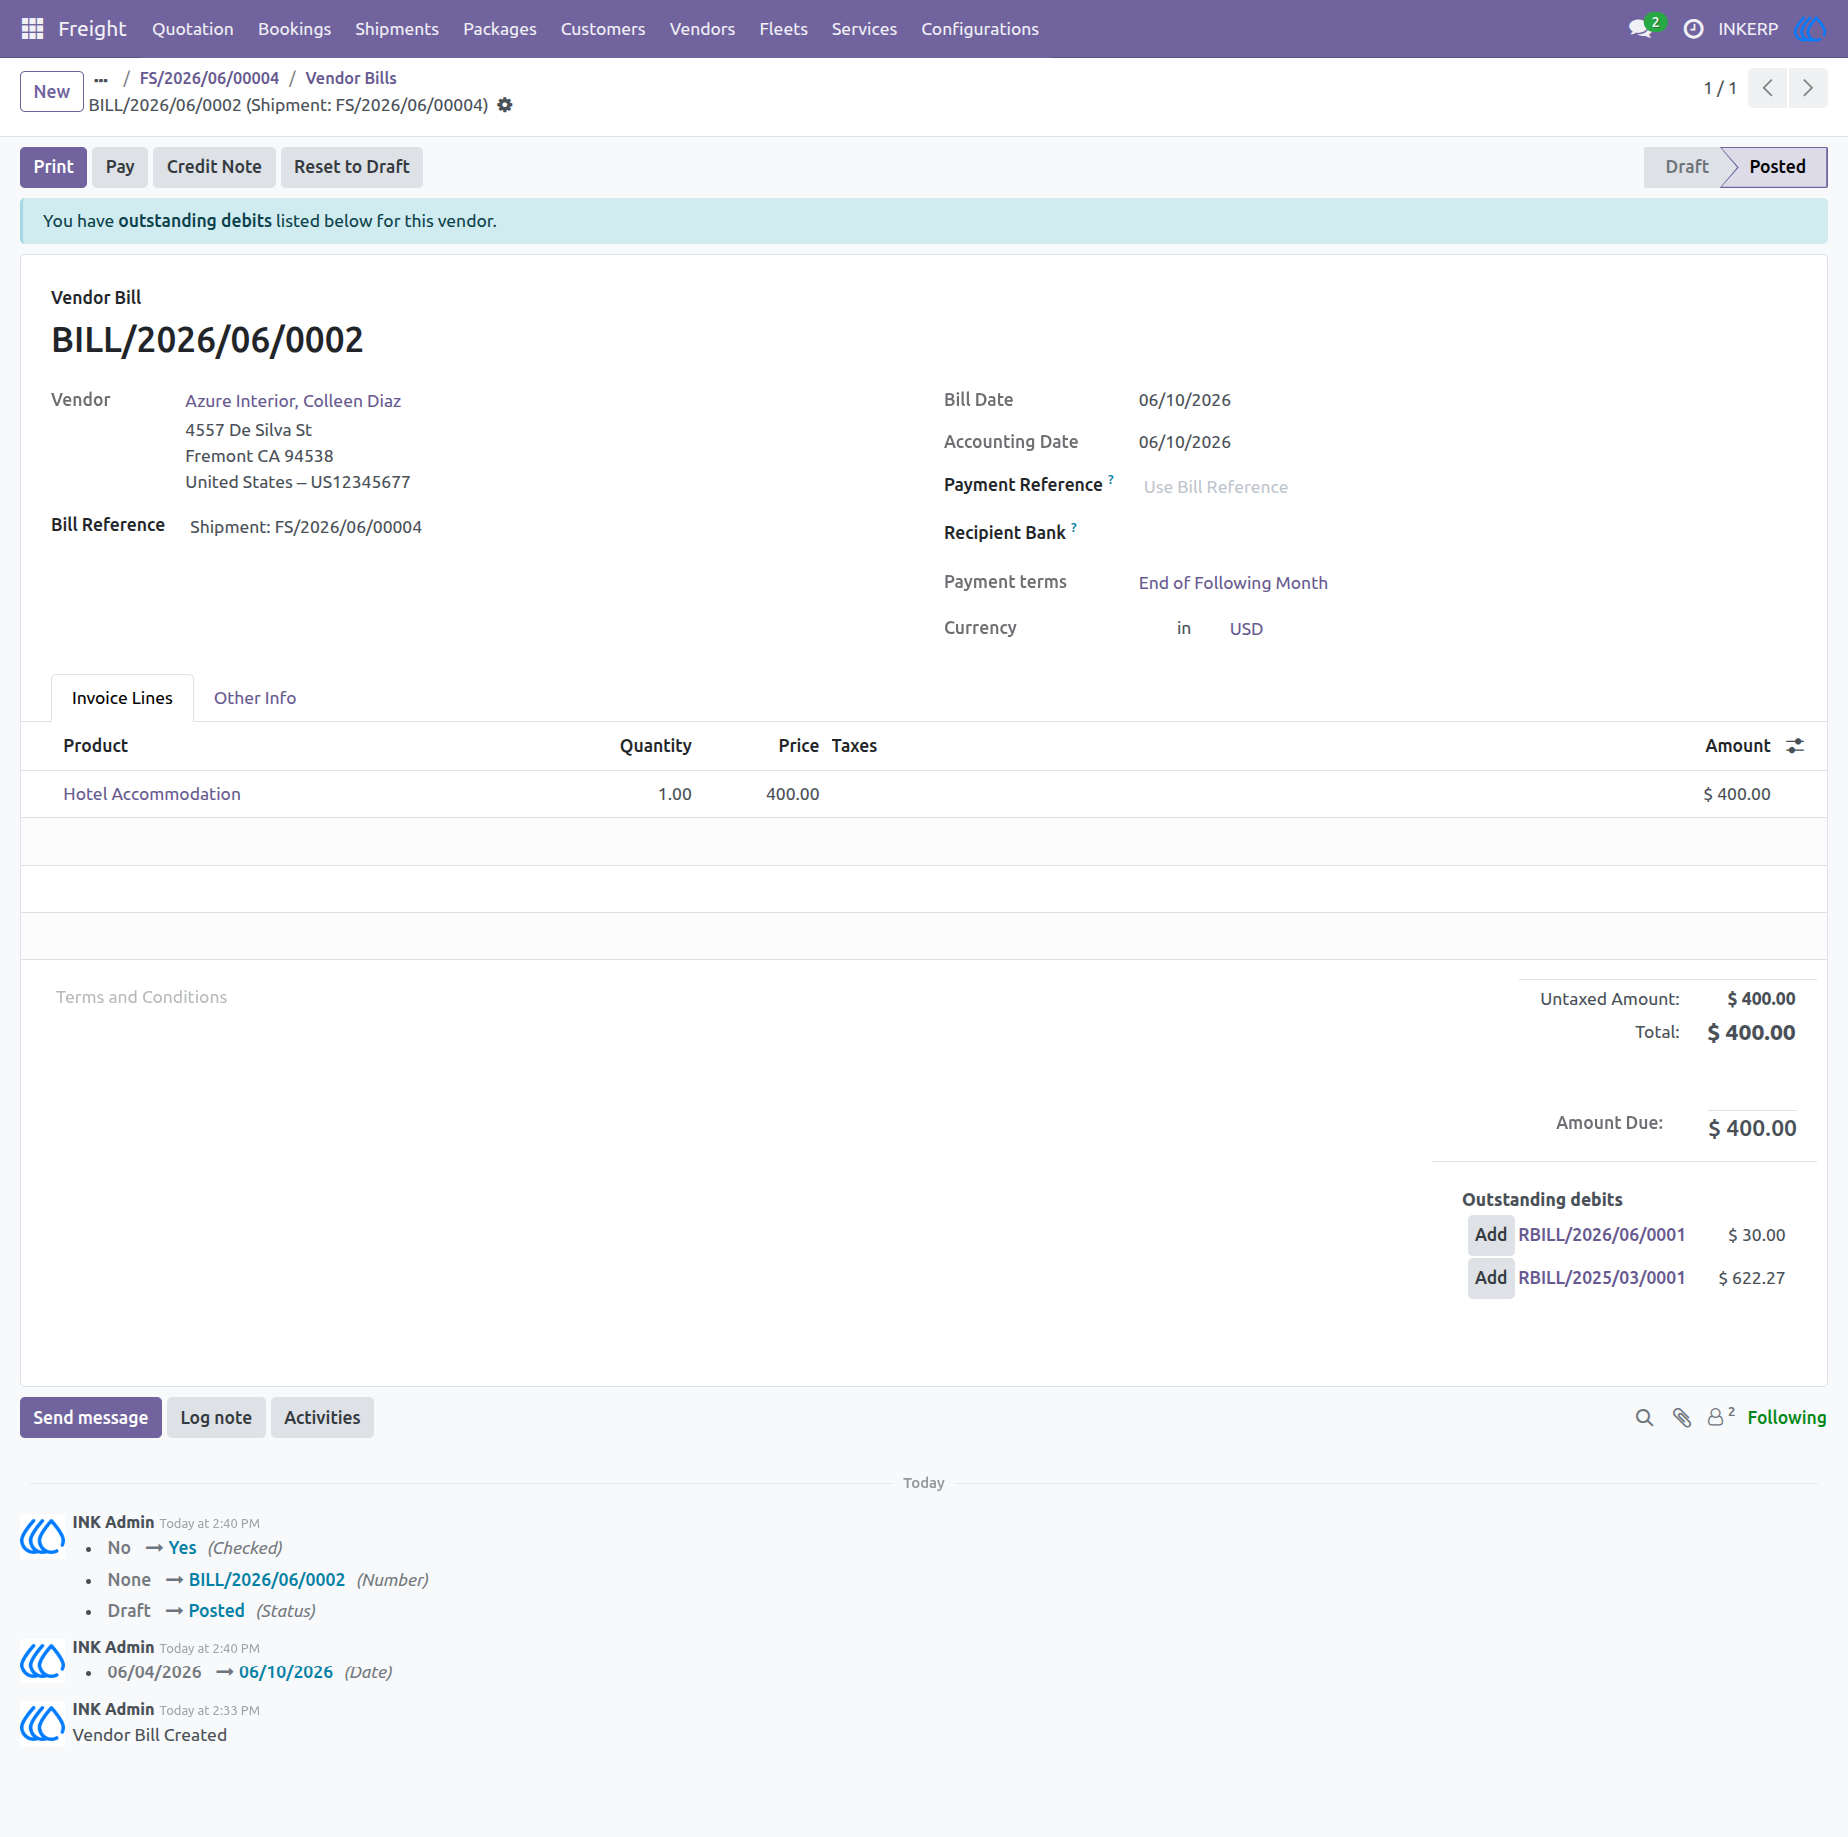The width and height of the screenshot is (1848, 1837).
Task: Attach a file with the paperclip icon
Action: (1682, 1418)
